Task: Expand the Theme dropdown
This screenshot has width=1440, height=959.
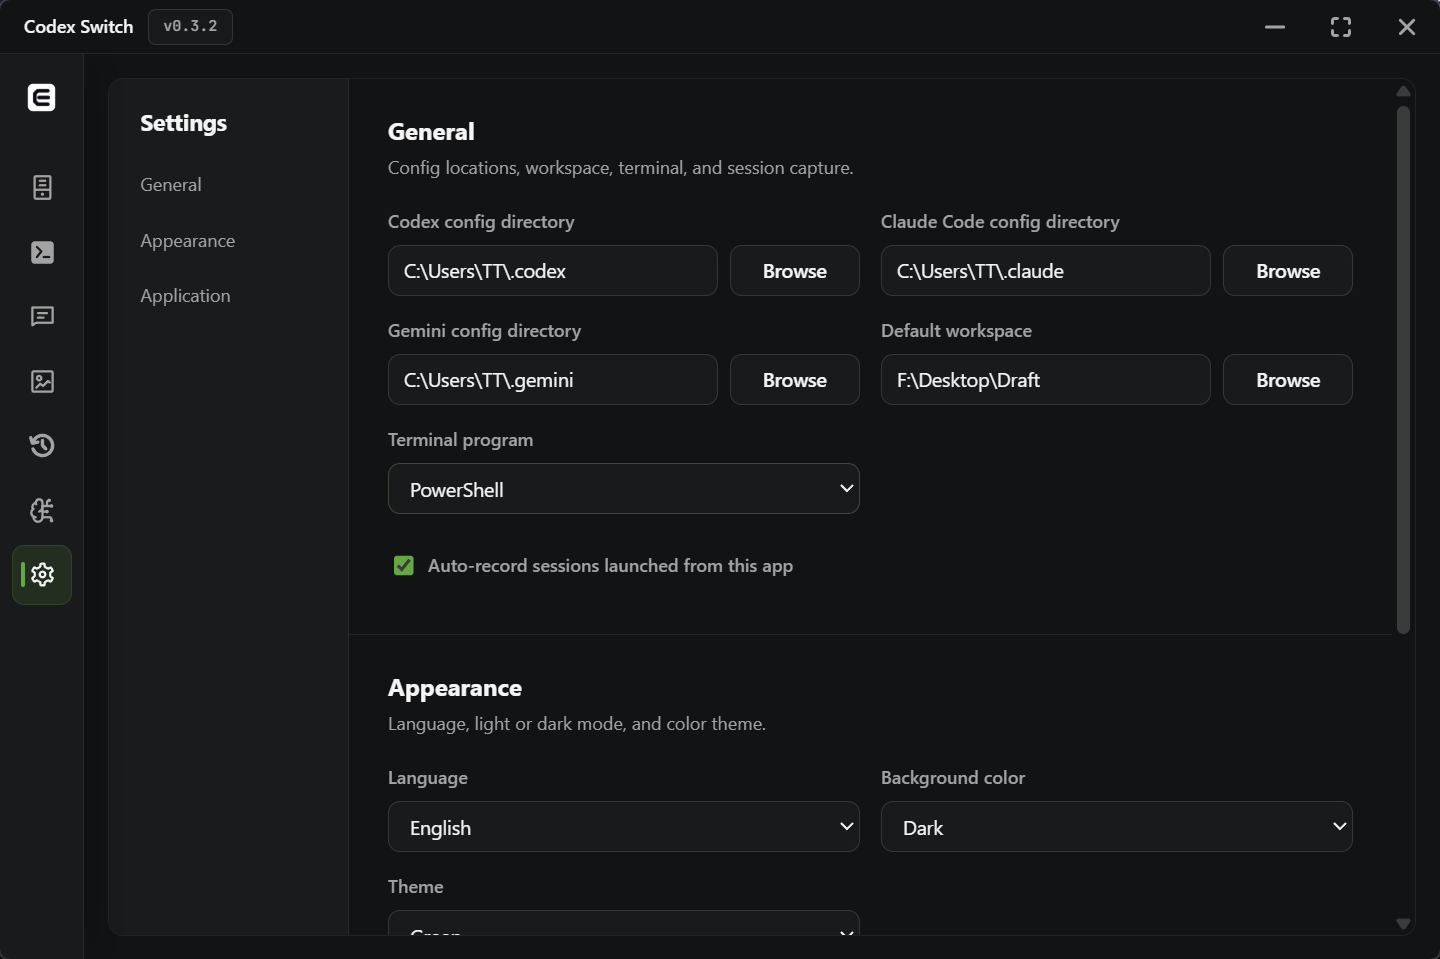Action: tap(624, 923)
